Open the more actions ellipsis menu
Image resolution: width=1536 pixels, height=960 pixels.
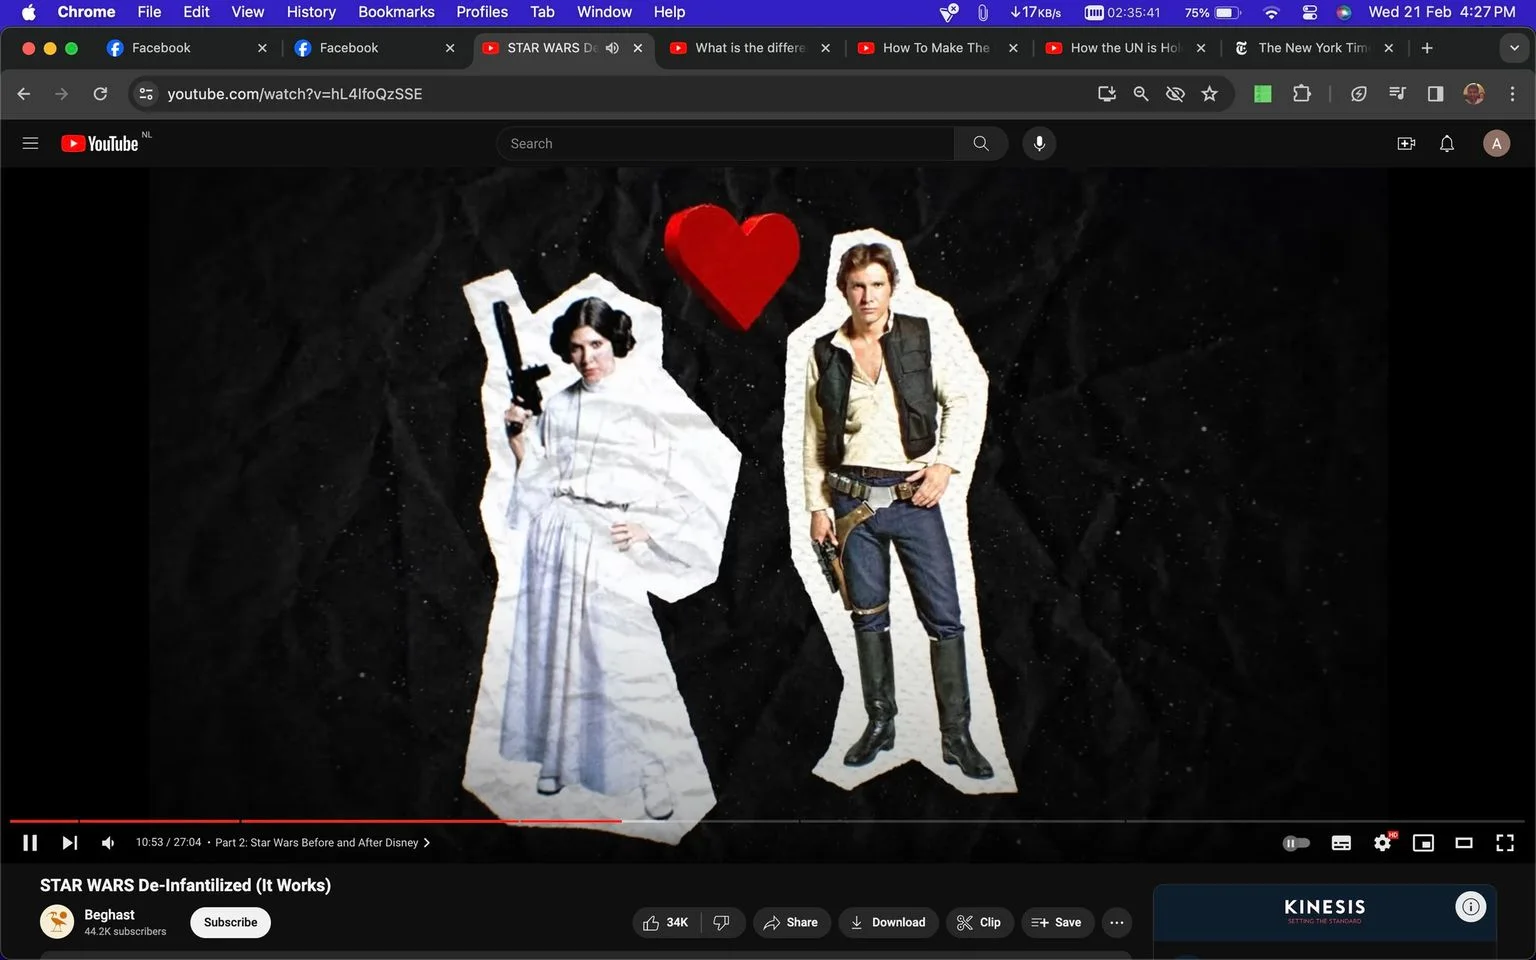click(1117, 922)
